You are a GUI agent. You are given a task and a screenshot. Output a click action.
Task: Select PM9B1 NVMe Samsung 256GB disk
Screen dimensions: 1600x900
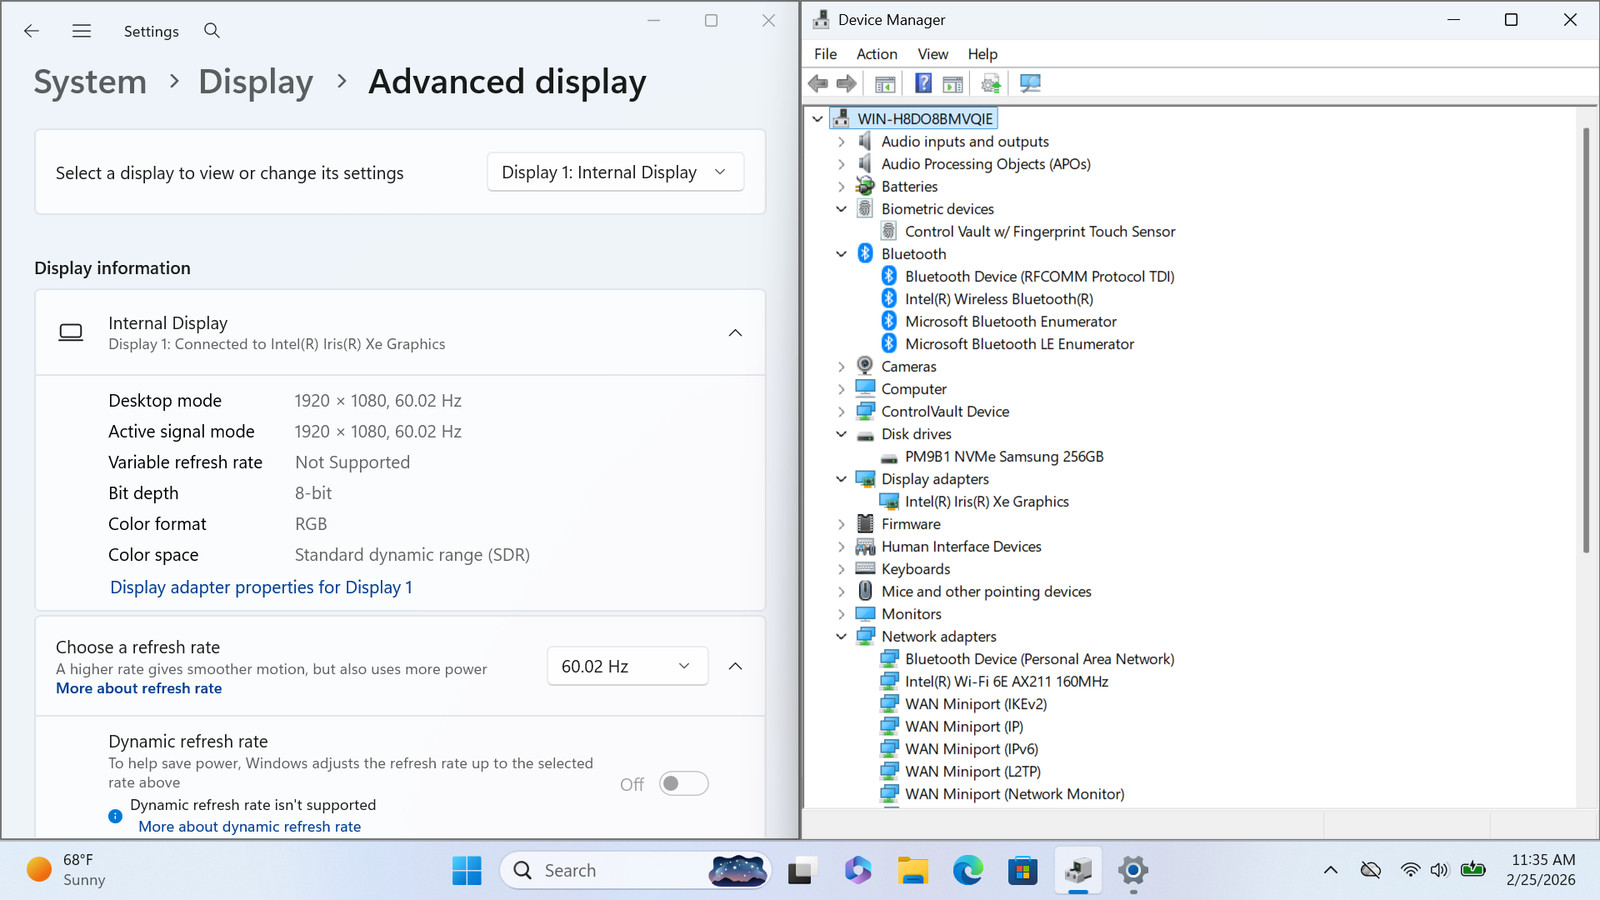point(1004,457)
